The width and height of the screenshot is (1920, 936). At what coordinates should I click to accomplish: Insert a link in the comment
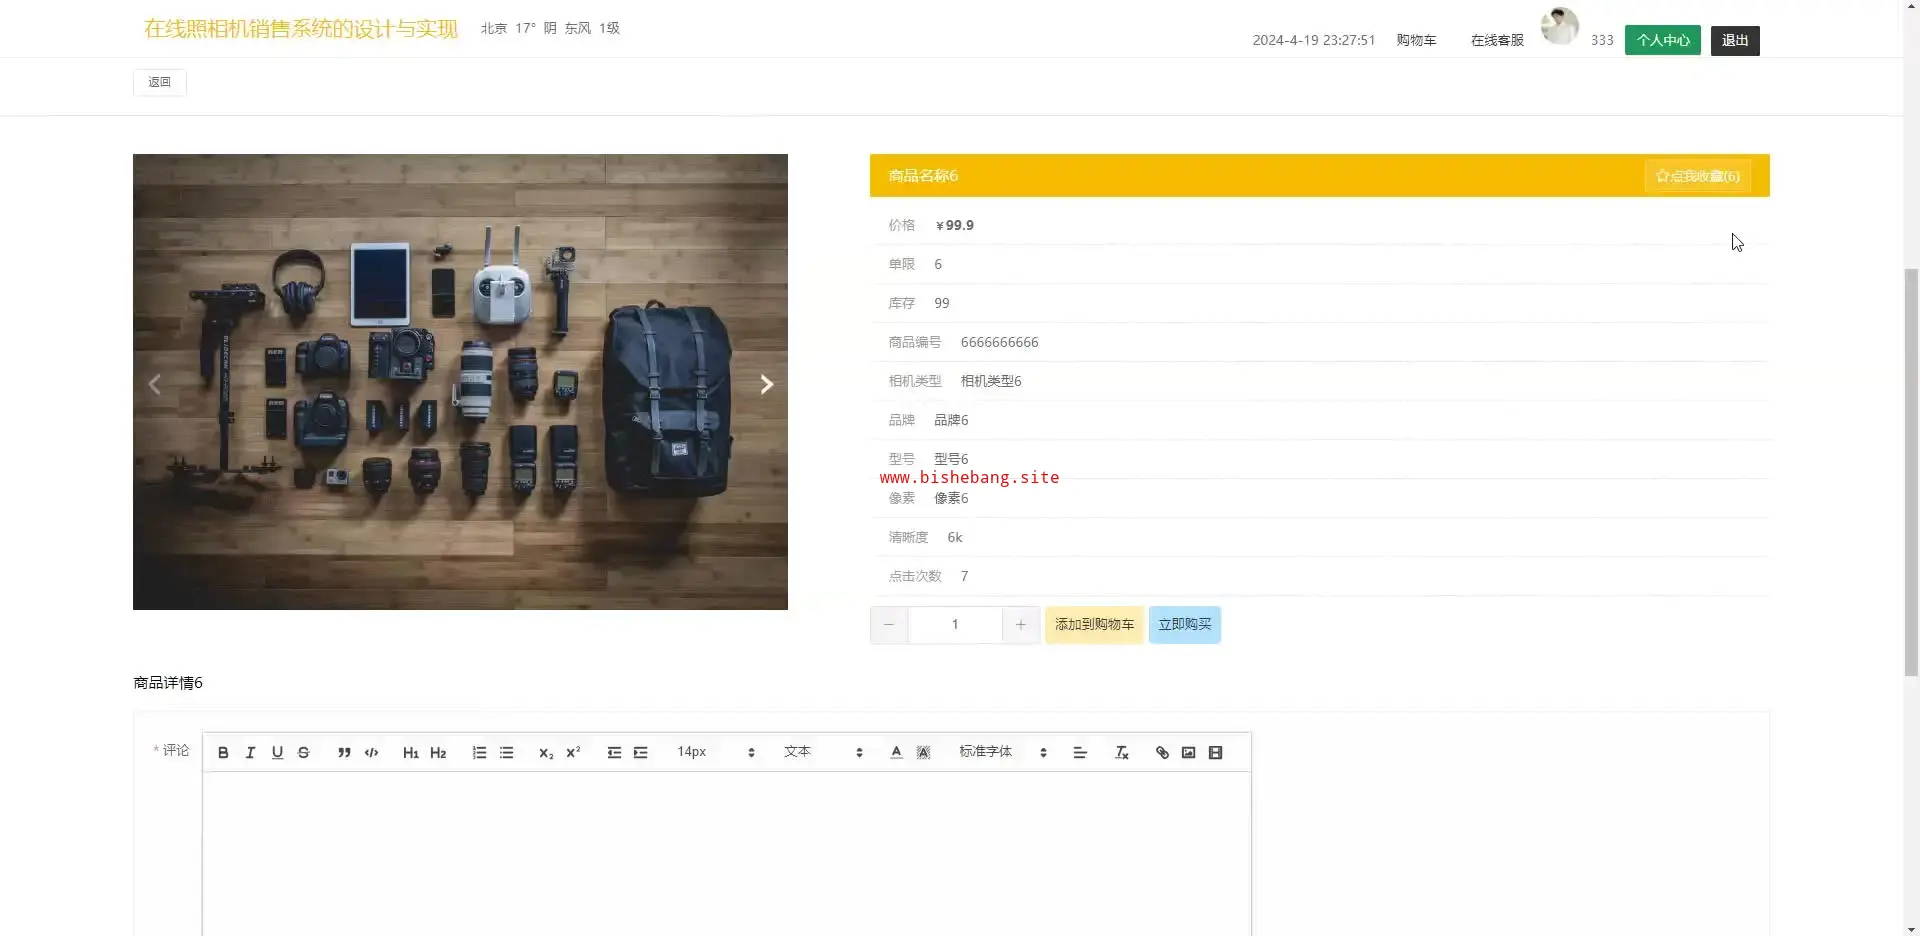coord(1162,753)
